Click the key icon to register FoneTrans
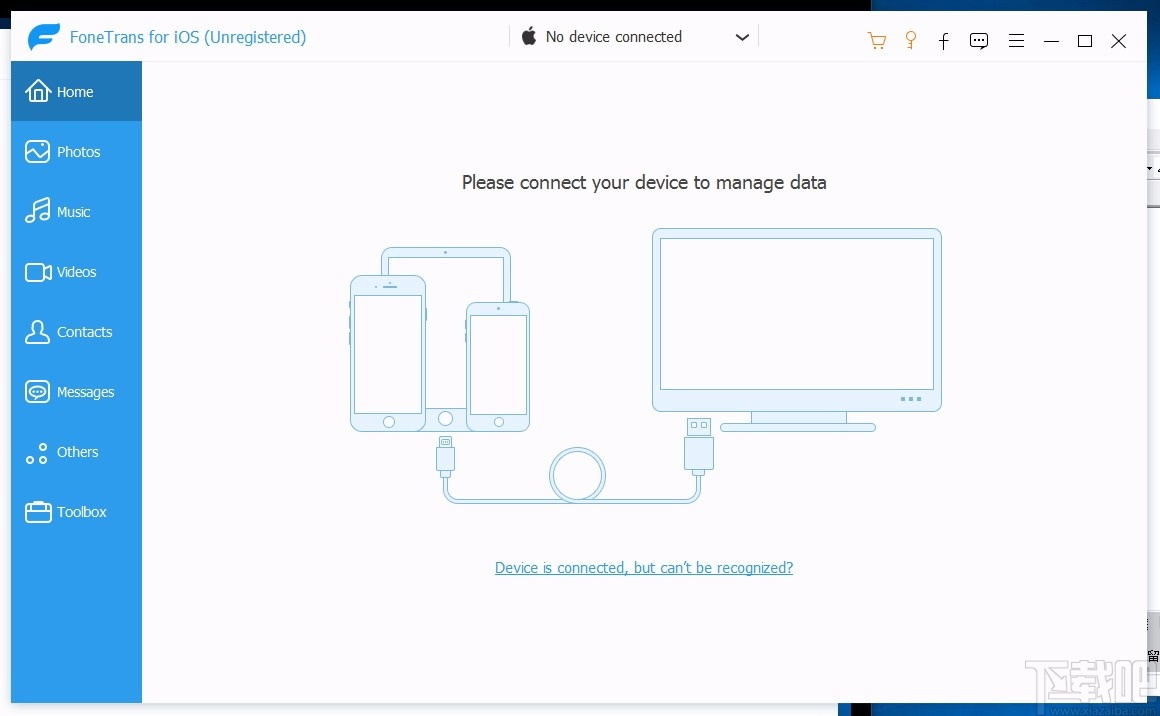This screenshot has height=716, width=1160. (x=910, y=40)
